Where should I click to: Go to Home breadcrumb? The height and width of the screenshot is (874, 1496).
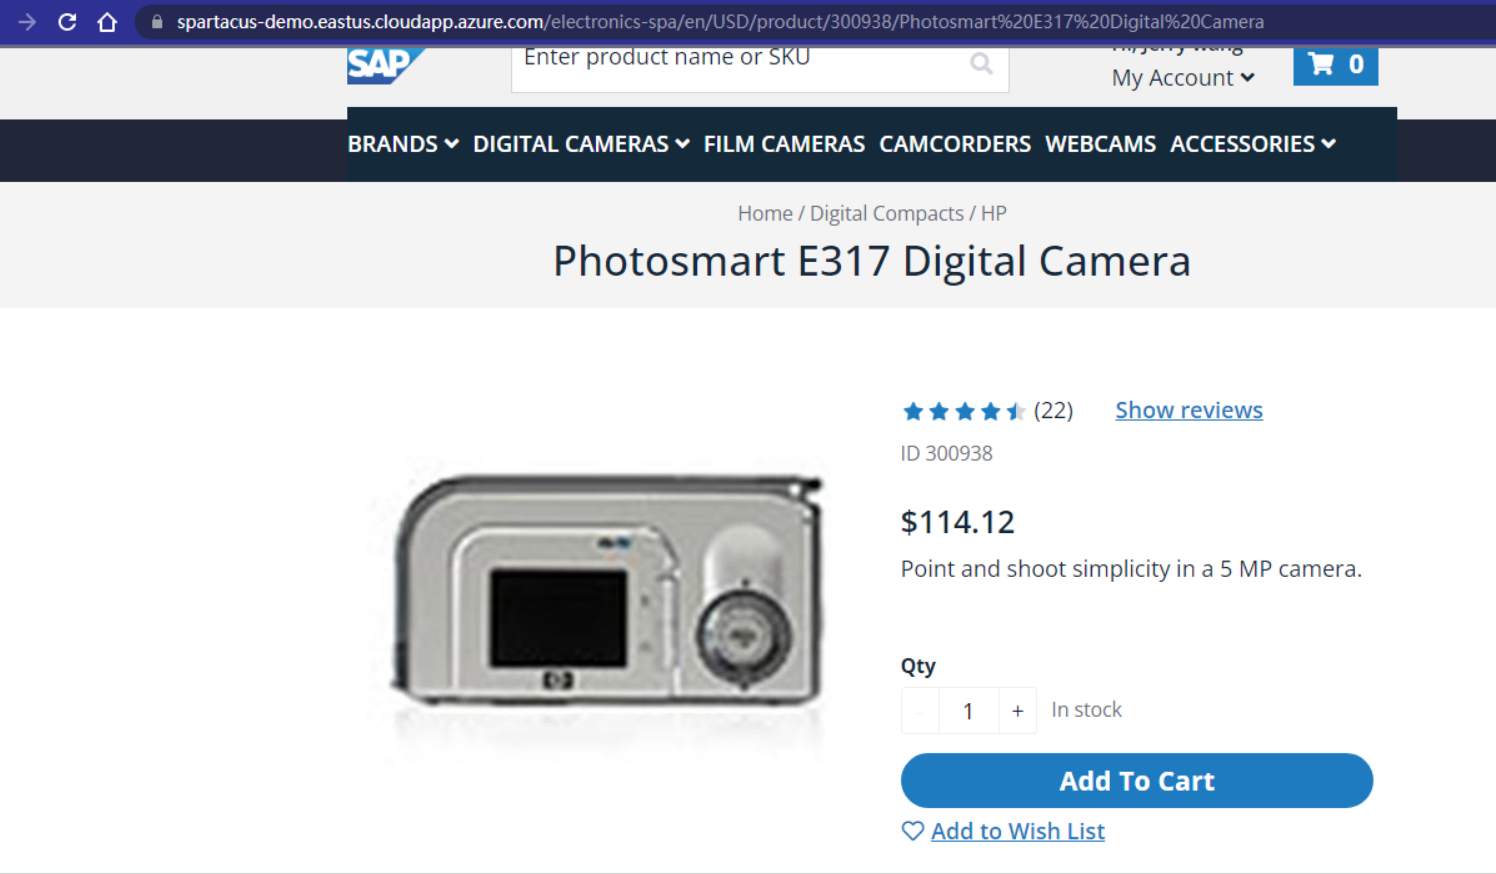point(765,213)
